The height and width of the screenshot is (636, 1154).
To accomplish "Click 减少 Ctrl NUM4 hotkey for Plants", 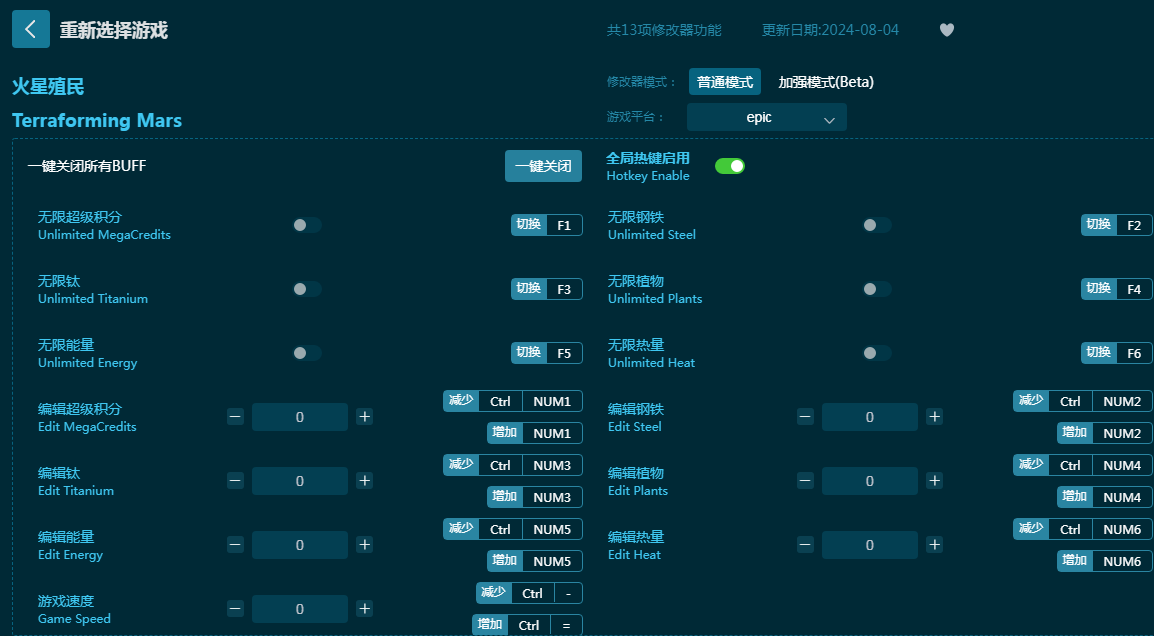I will point(1083,465).
